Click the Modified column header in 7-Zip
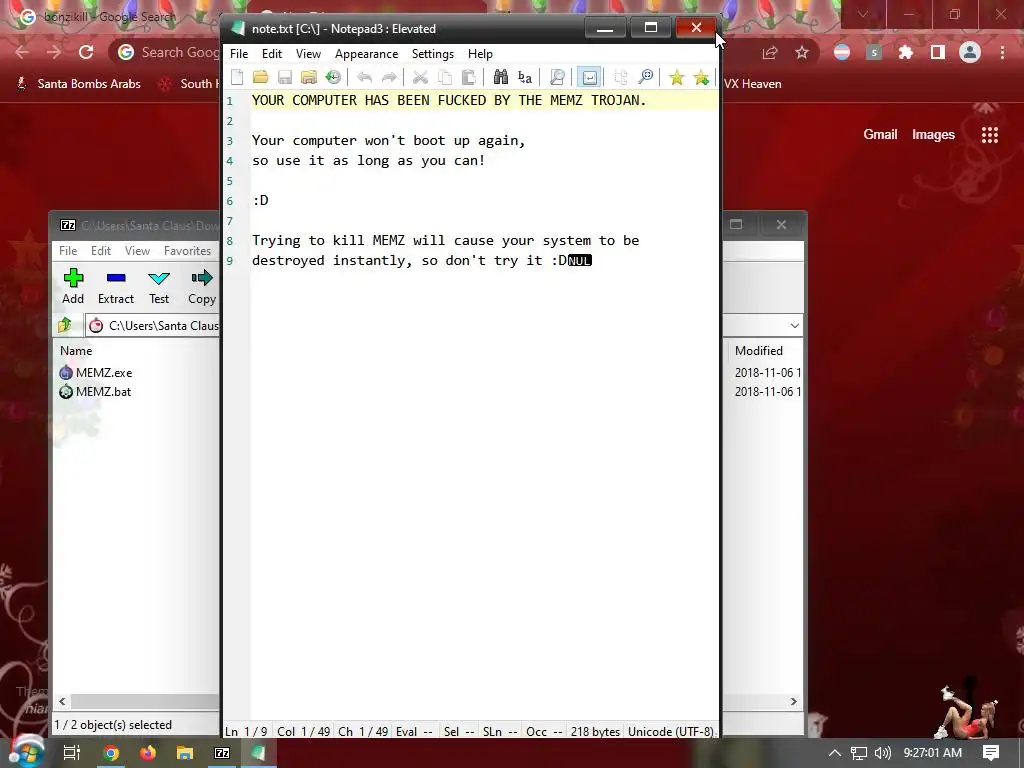The height and width of the screenshot is (768, 1024). (x=759, y=351)
